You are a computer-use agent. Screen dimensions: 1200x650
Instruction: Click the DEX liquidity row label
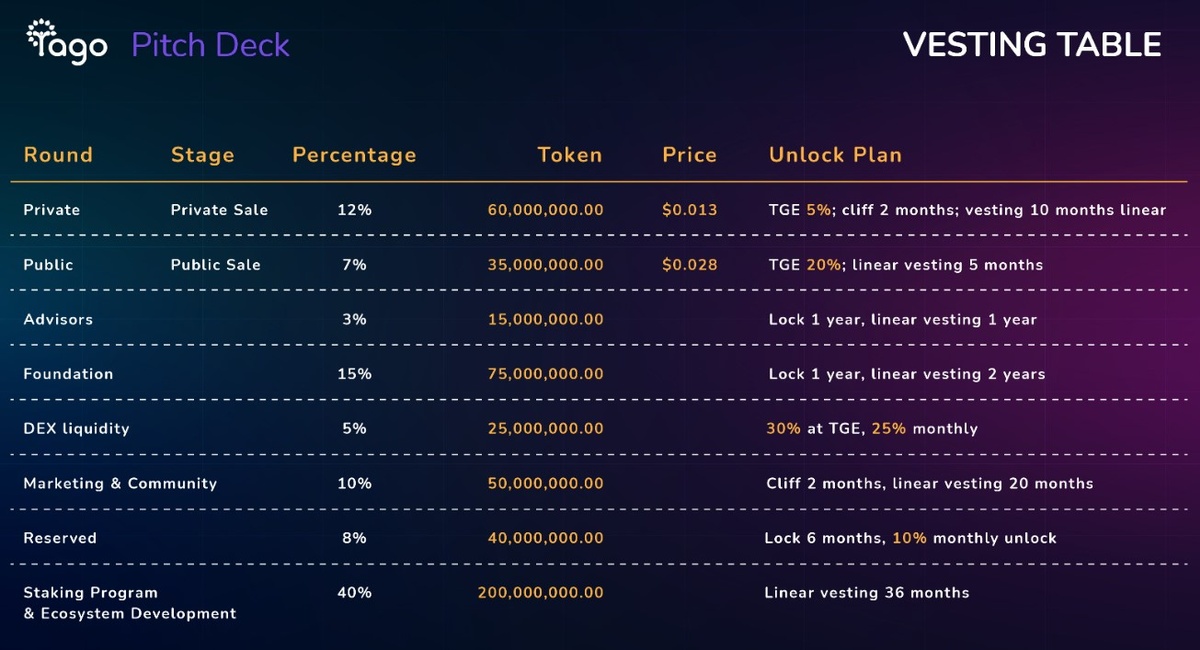[76, 428]
